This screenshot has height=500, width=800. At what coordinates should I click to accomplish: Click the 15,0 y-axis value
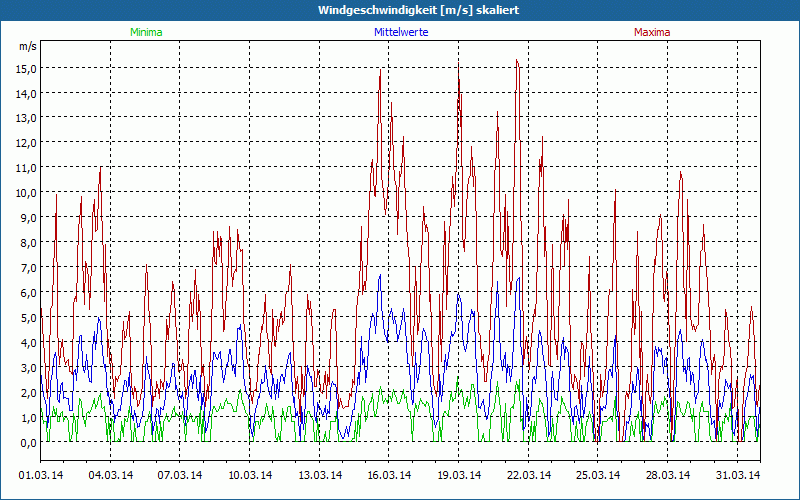pos(28,69)
